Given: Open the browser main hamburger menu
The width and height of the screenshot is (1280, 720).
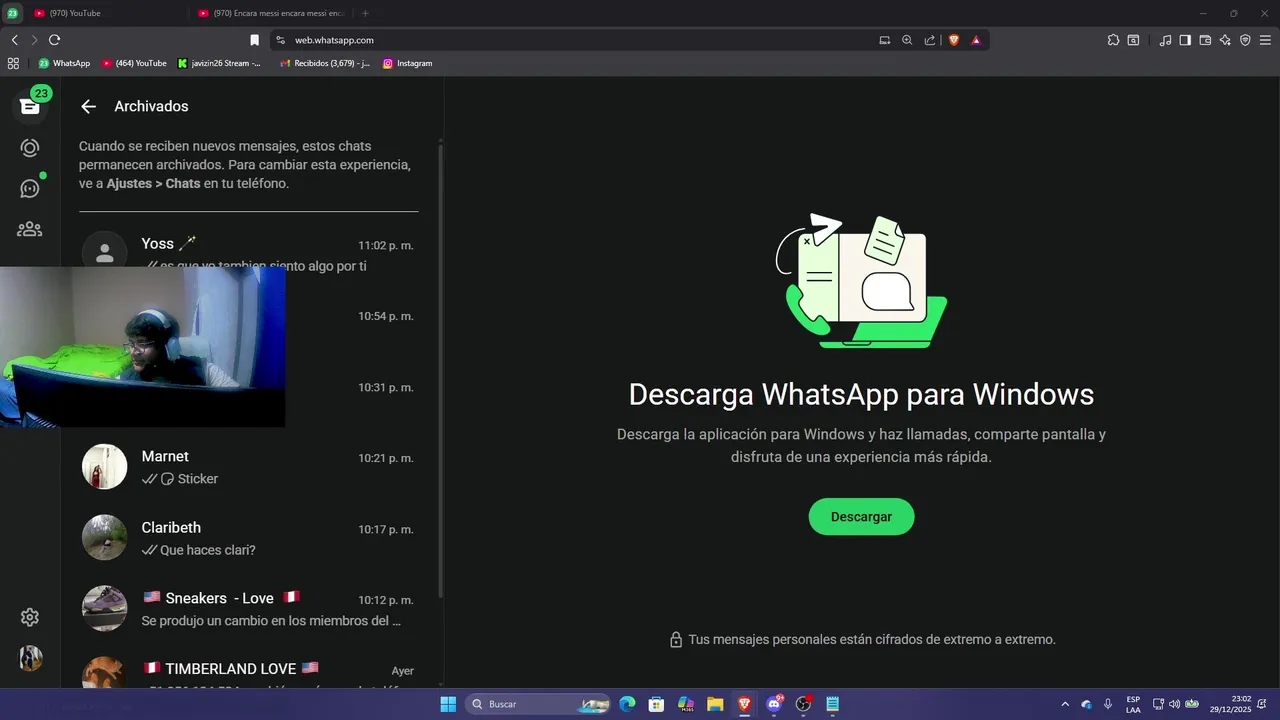Looking at the screenshot, I should (1266, 40).
